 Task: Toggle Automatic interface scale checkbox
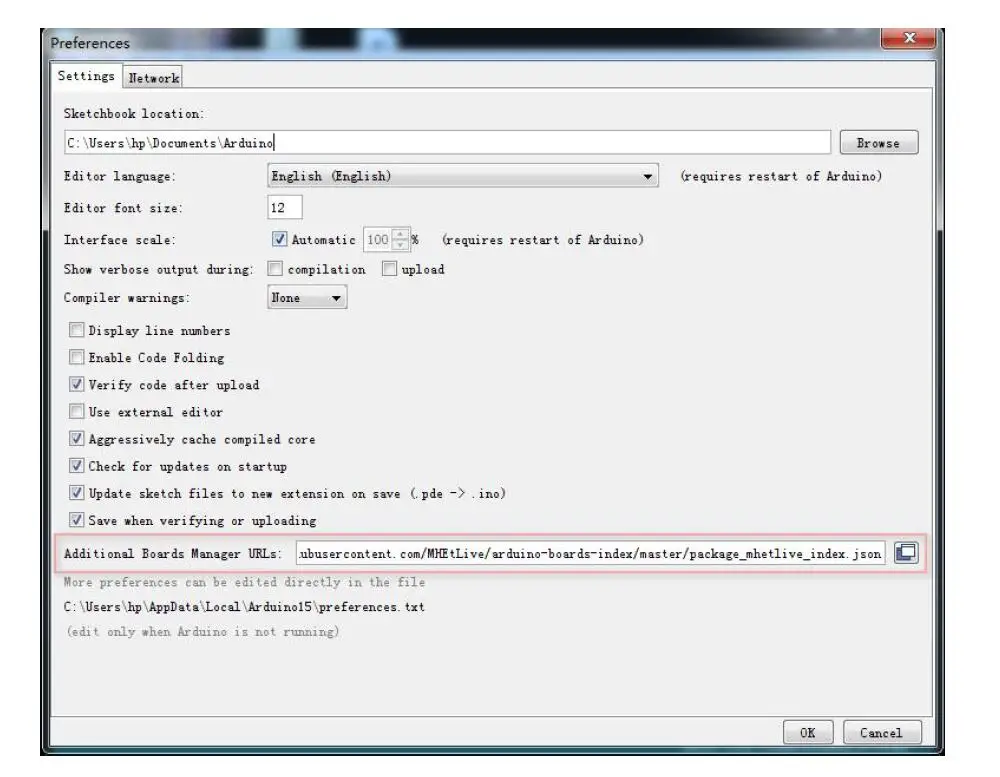279,239
